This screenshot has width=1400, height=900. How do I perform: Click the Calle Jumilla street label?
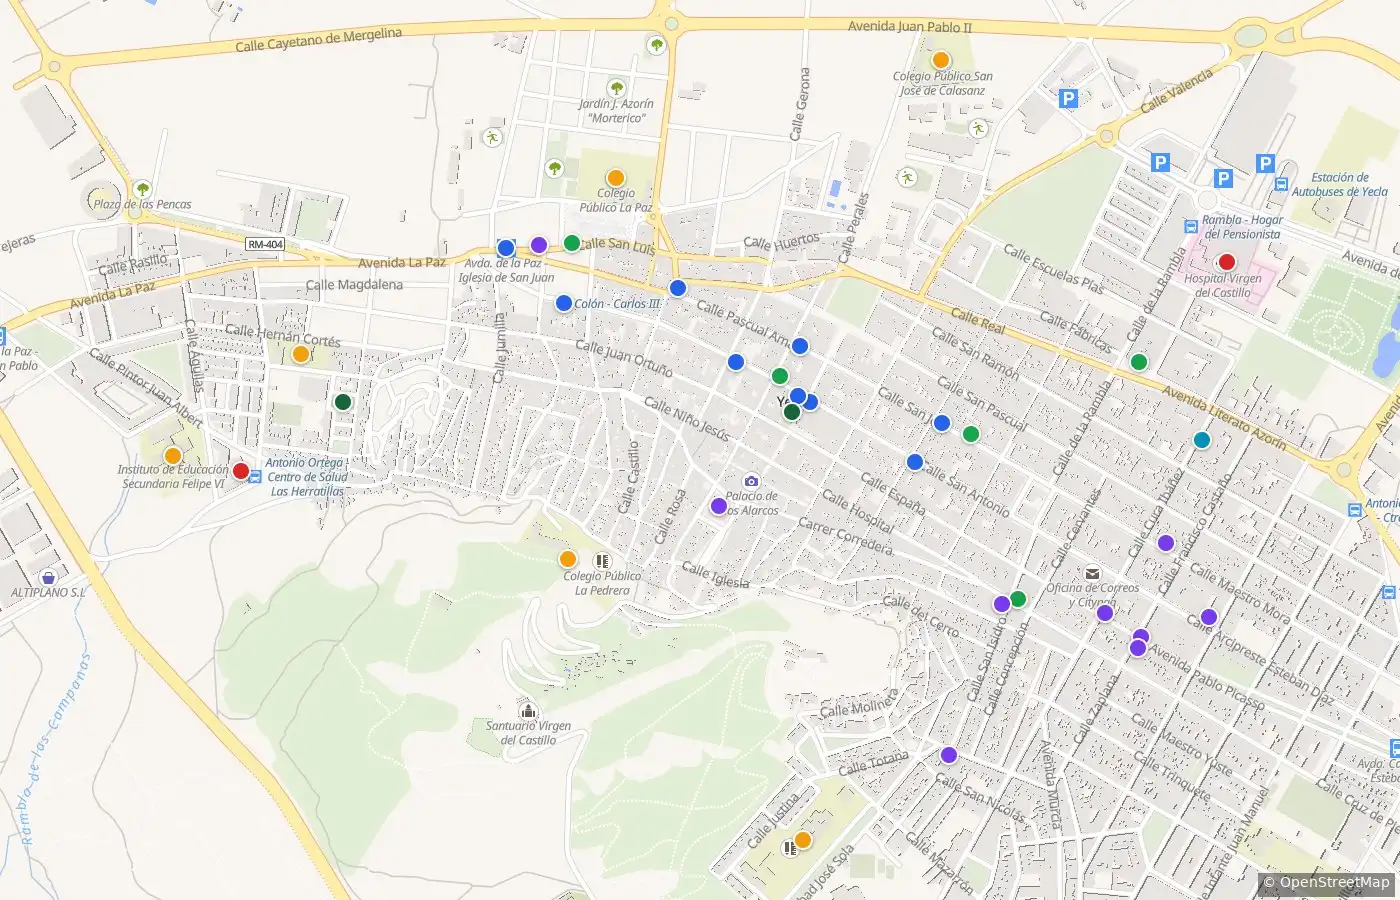coord(501,347)
